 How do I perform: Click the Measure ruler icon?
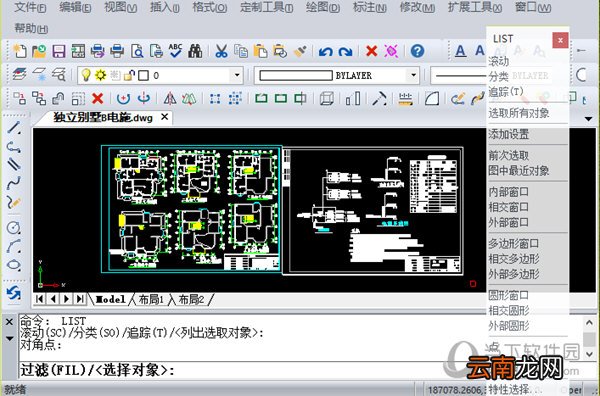(405, 99)
